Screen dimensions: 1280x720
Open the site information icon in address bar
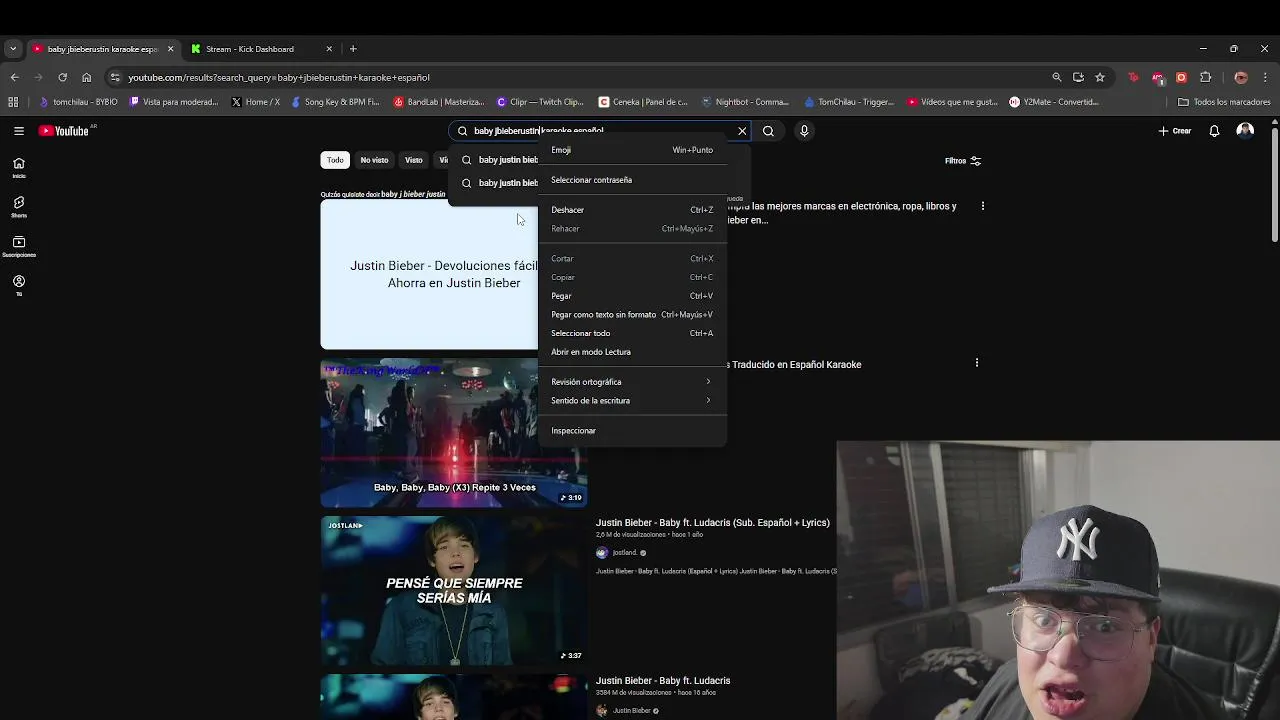[116, 77]
